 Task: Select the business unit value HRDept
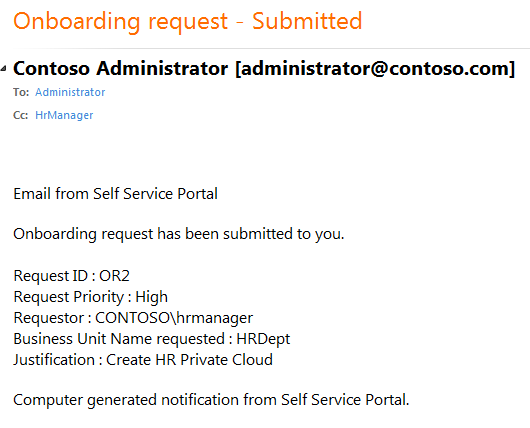263,339
